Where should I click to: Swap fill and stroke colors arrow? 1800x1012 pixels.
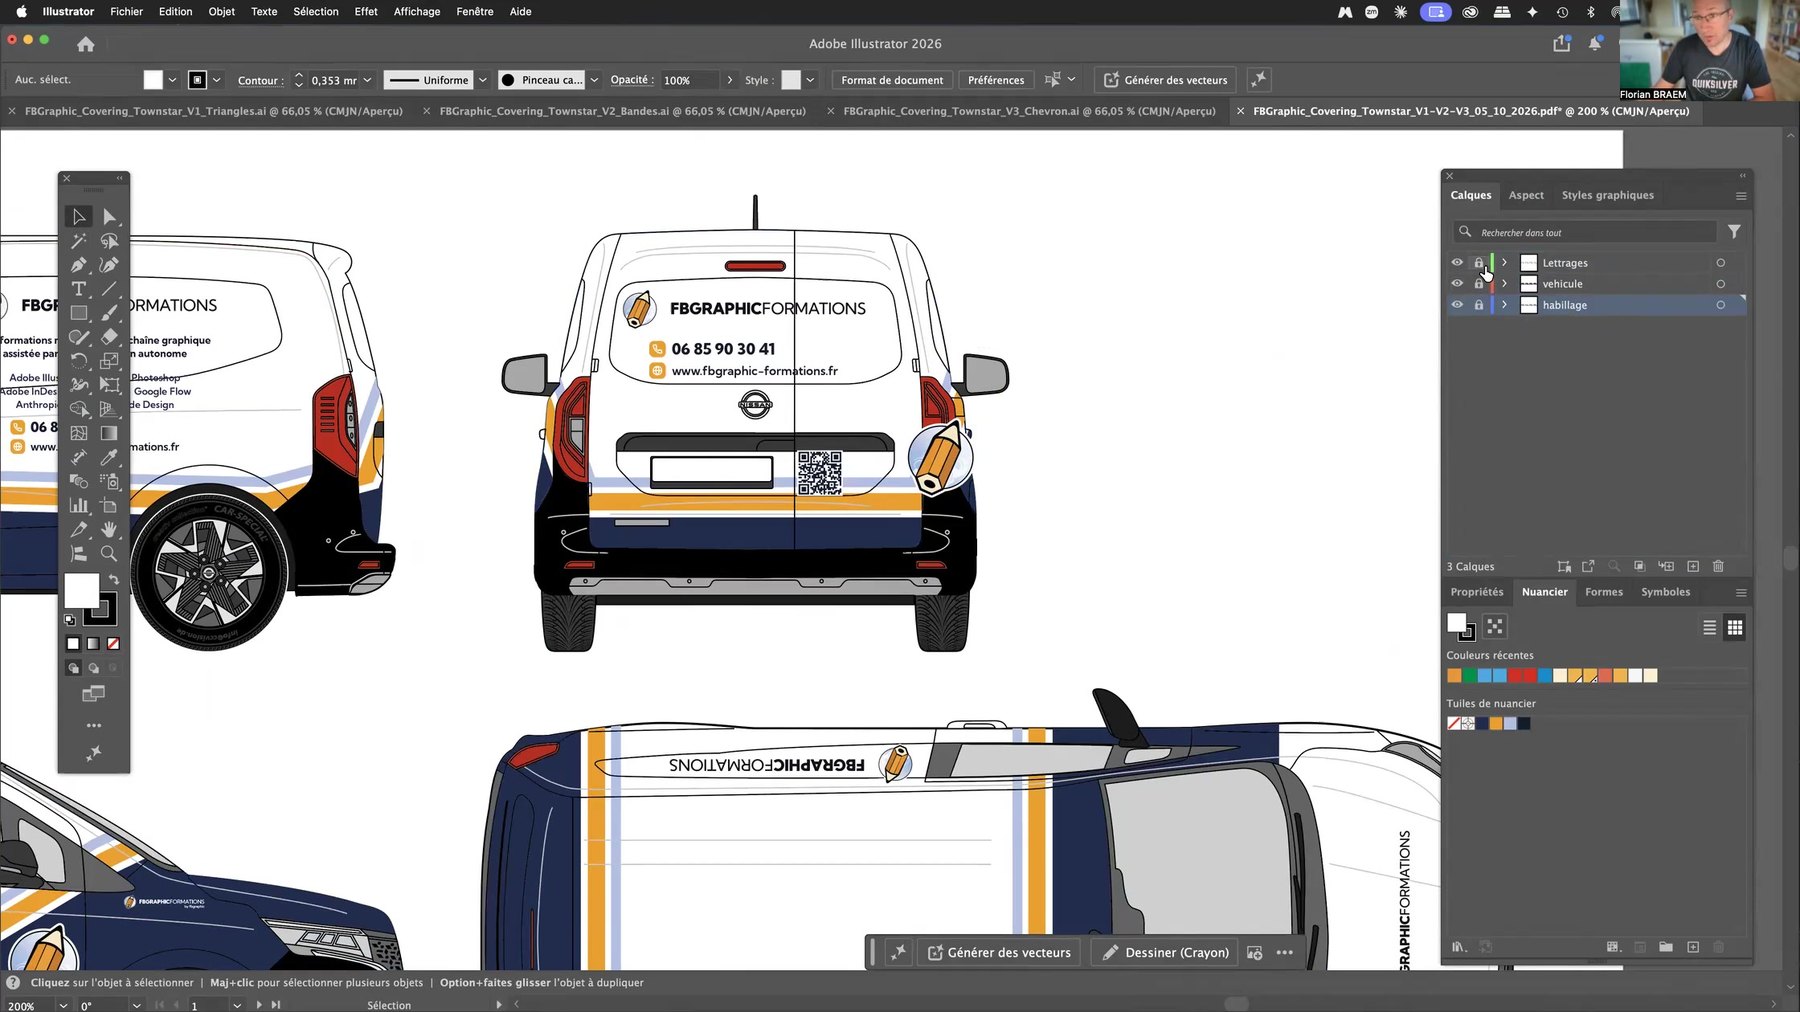click(x=114, y=579)
